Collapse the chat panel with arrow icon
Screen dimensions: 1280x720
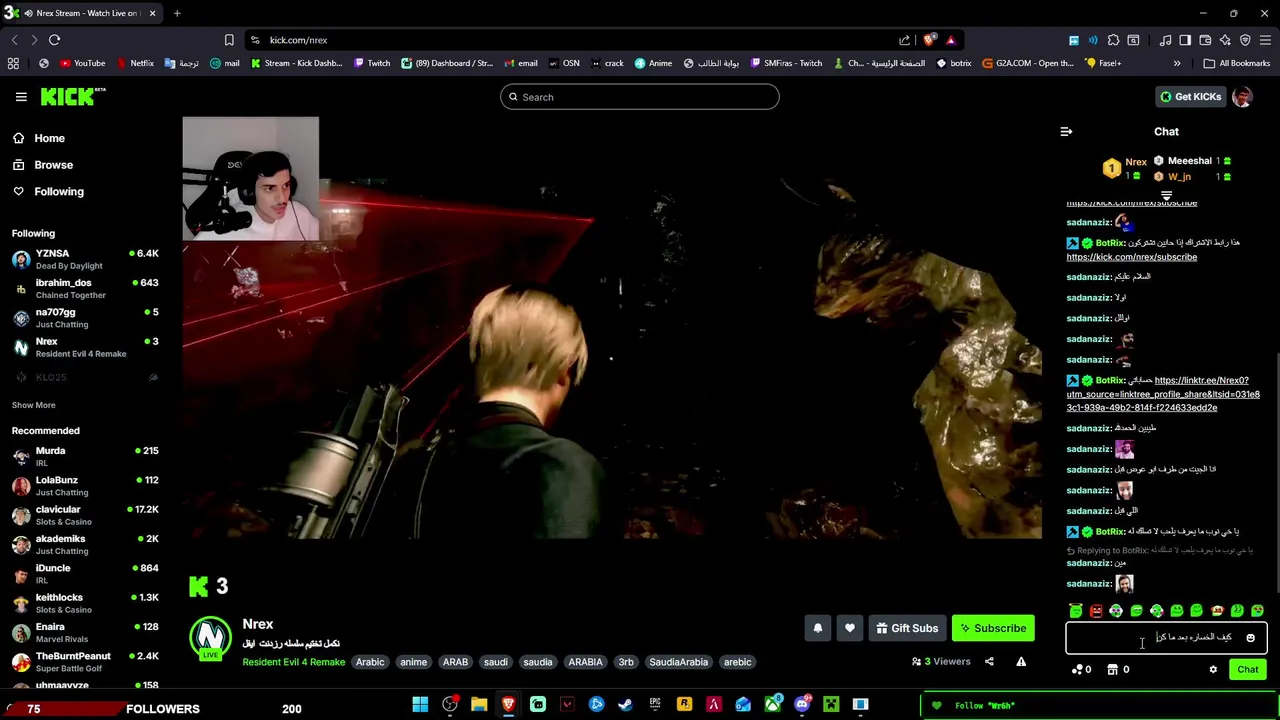(1066, 132)
